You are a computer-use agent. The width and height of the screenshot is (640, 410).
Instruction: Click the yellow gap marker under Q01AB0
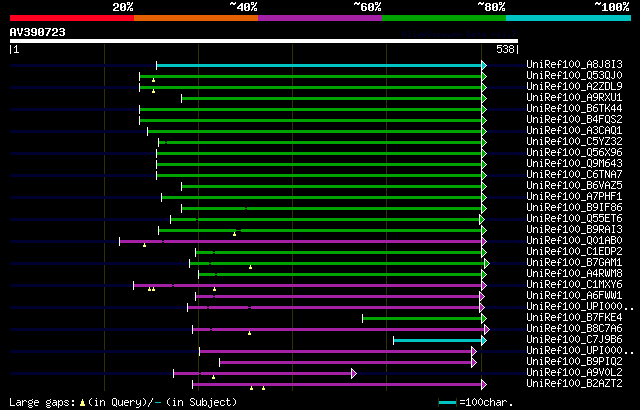[x=144, y=245]
